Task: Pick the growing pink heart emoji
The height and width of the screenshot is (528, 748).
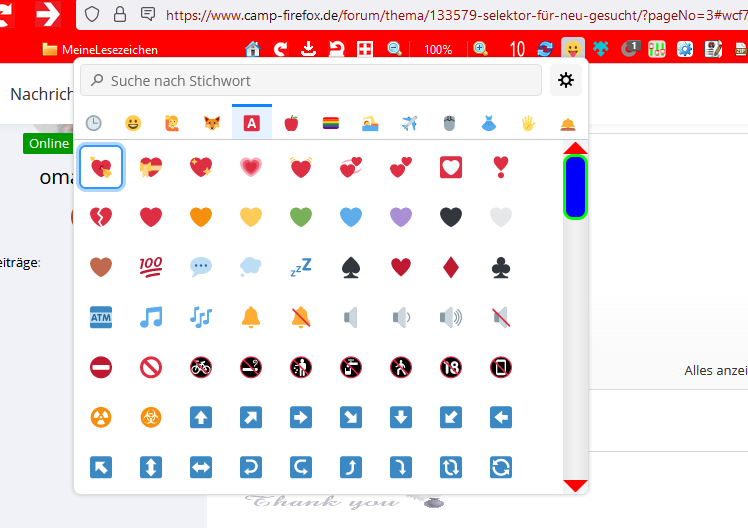Action: coord(251,167)
